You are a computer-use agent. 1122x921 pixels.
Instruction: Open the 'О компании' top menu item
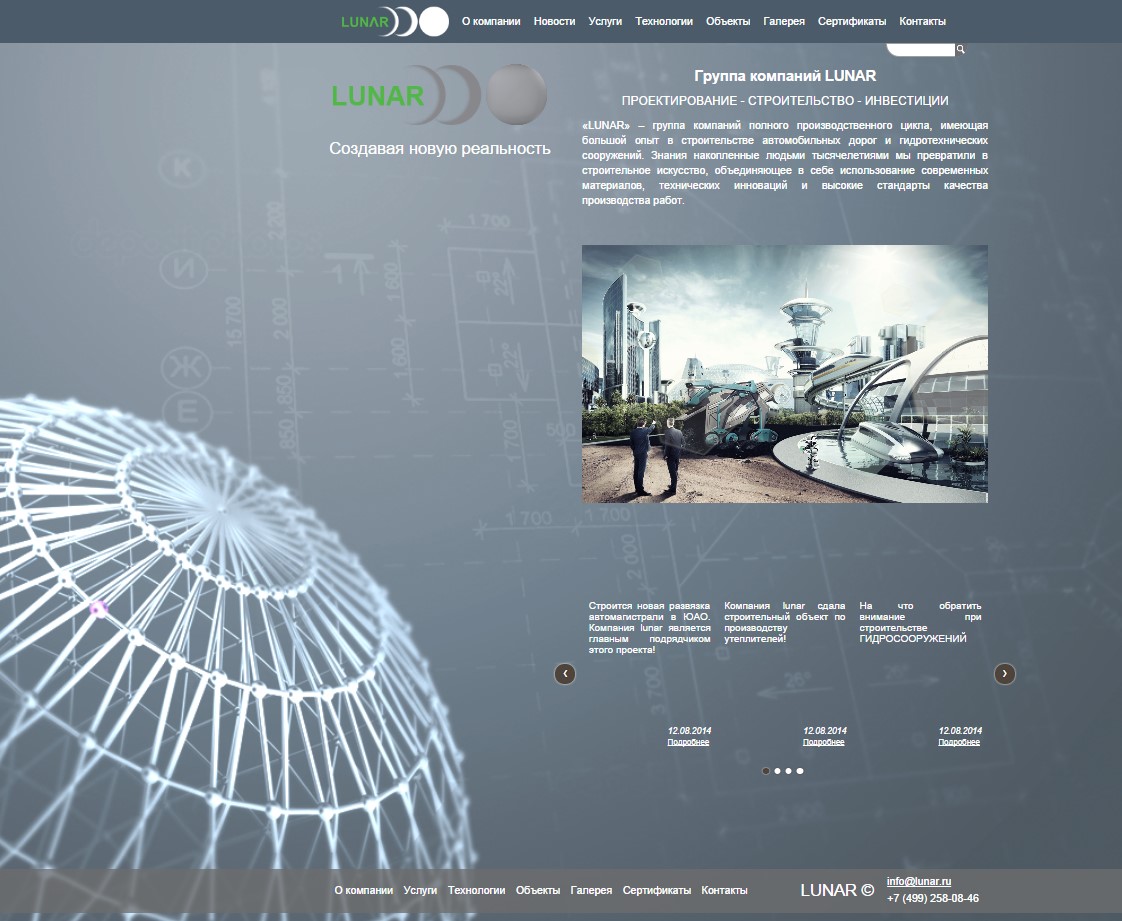pos(491,21)
